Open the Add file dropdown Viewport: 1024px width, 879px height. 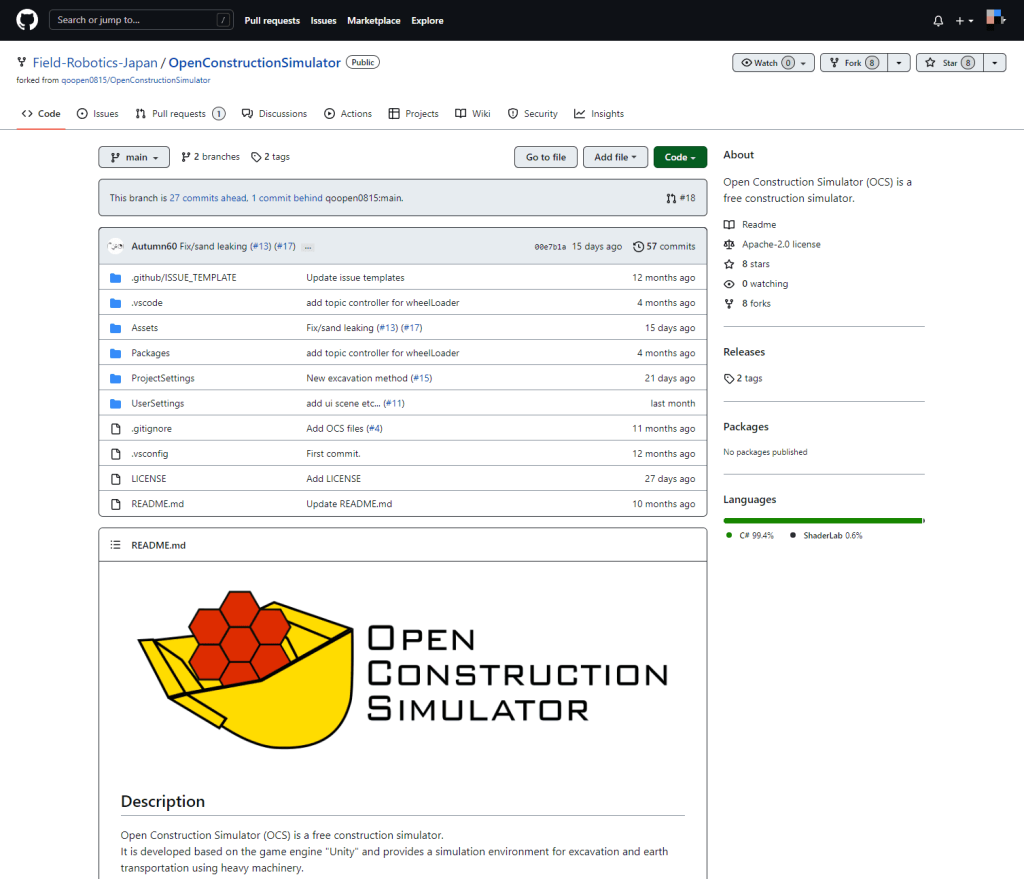(616, 157)
